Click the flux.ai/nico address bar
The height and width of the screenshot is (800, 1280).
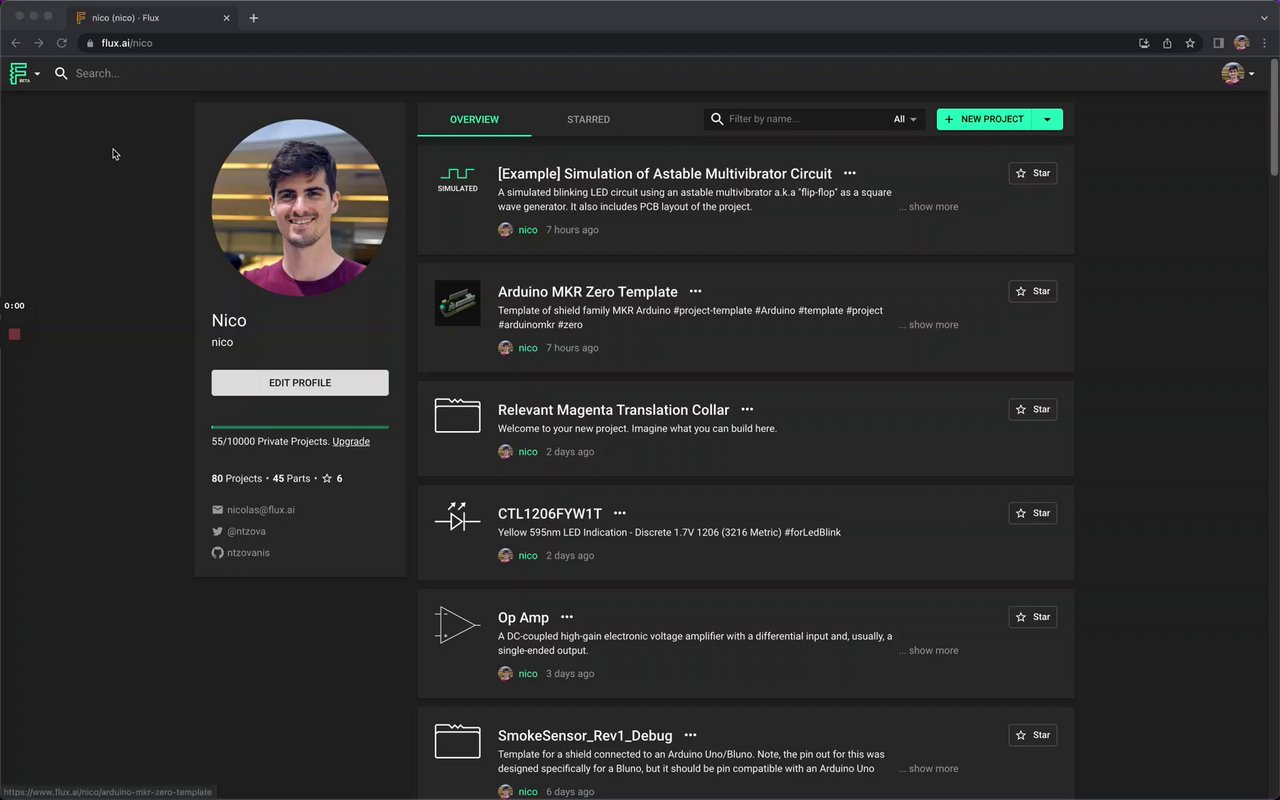click(x=605, y=43)
